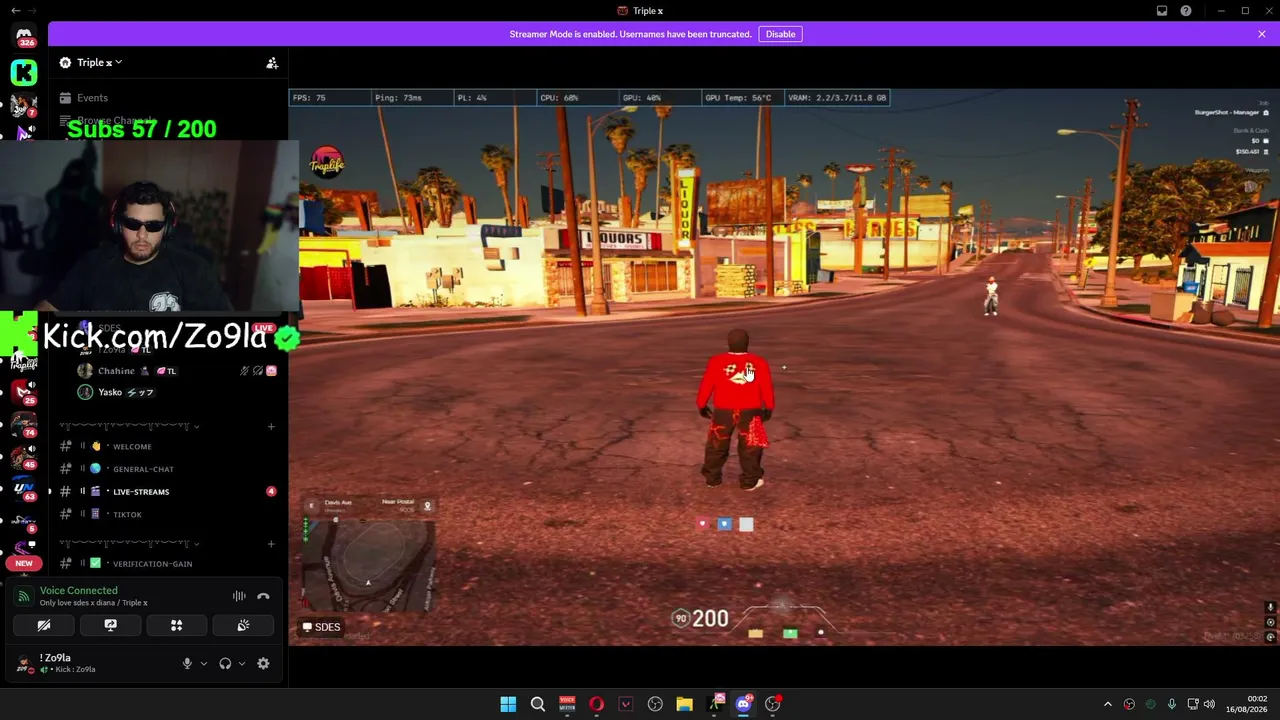Viewport: 1280px width, 720px height.
Task: Click the invite people icon beside Triple x
Action: [x=272, y=63]
